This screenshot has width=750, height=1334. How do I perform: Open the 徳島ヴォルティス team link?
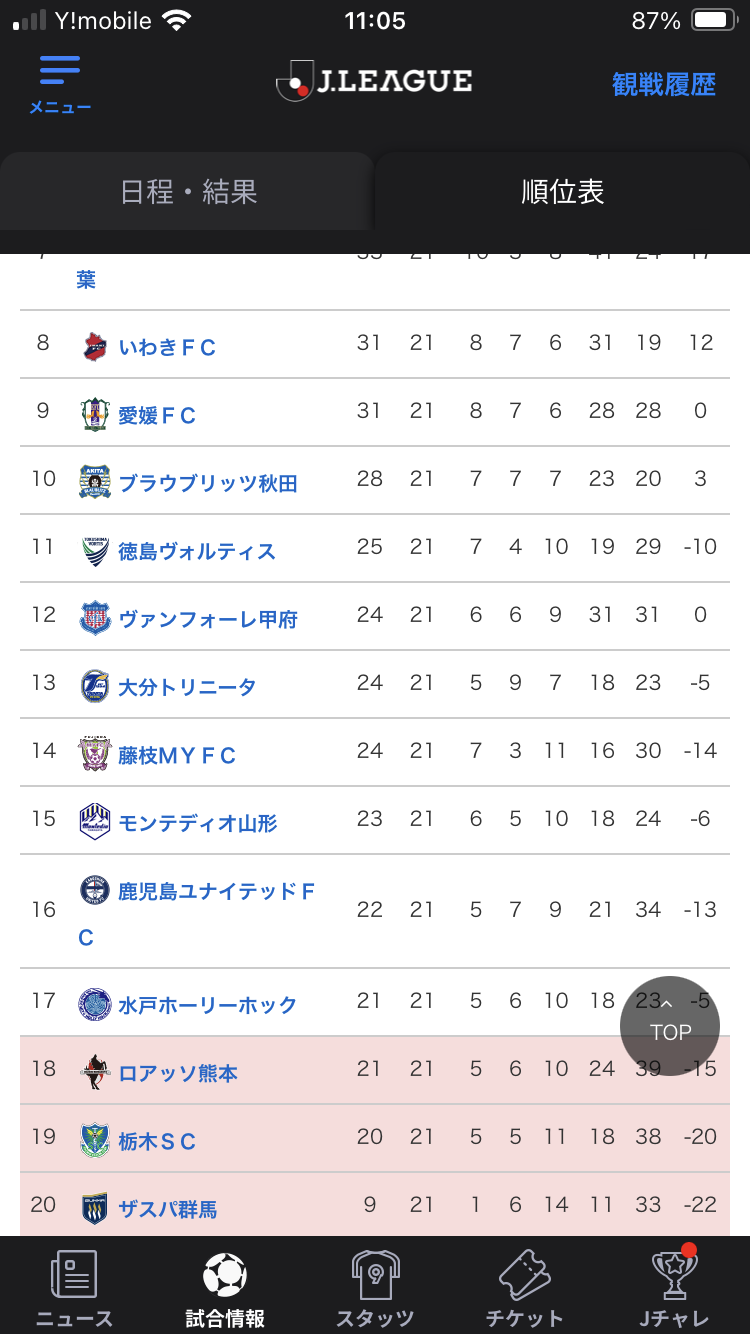pos(197,551)
